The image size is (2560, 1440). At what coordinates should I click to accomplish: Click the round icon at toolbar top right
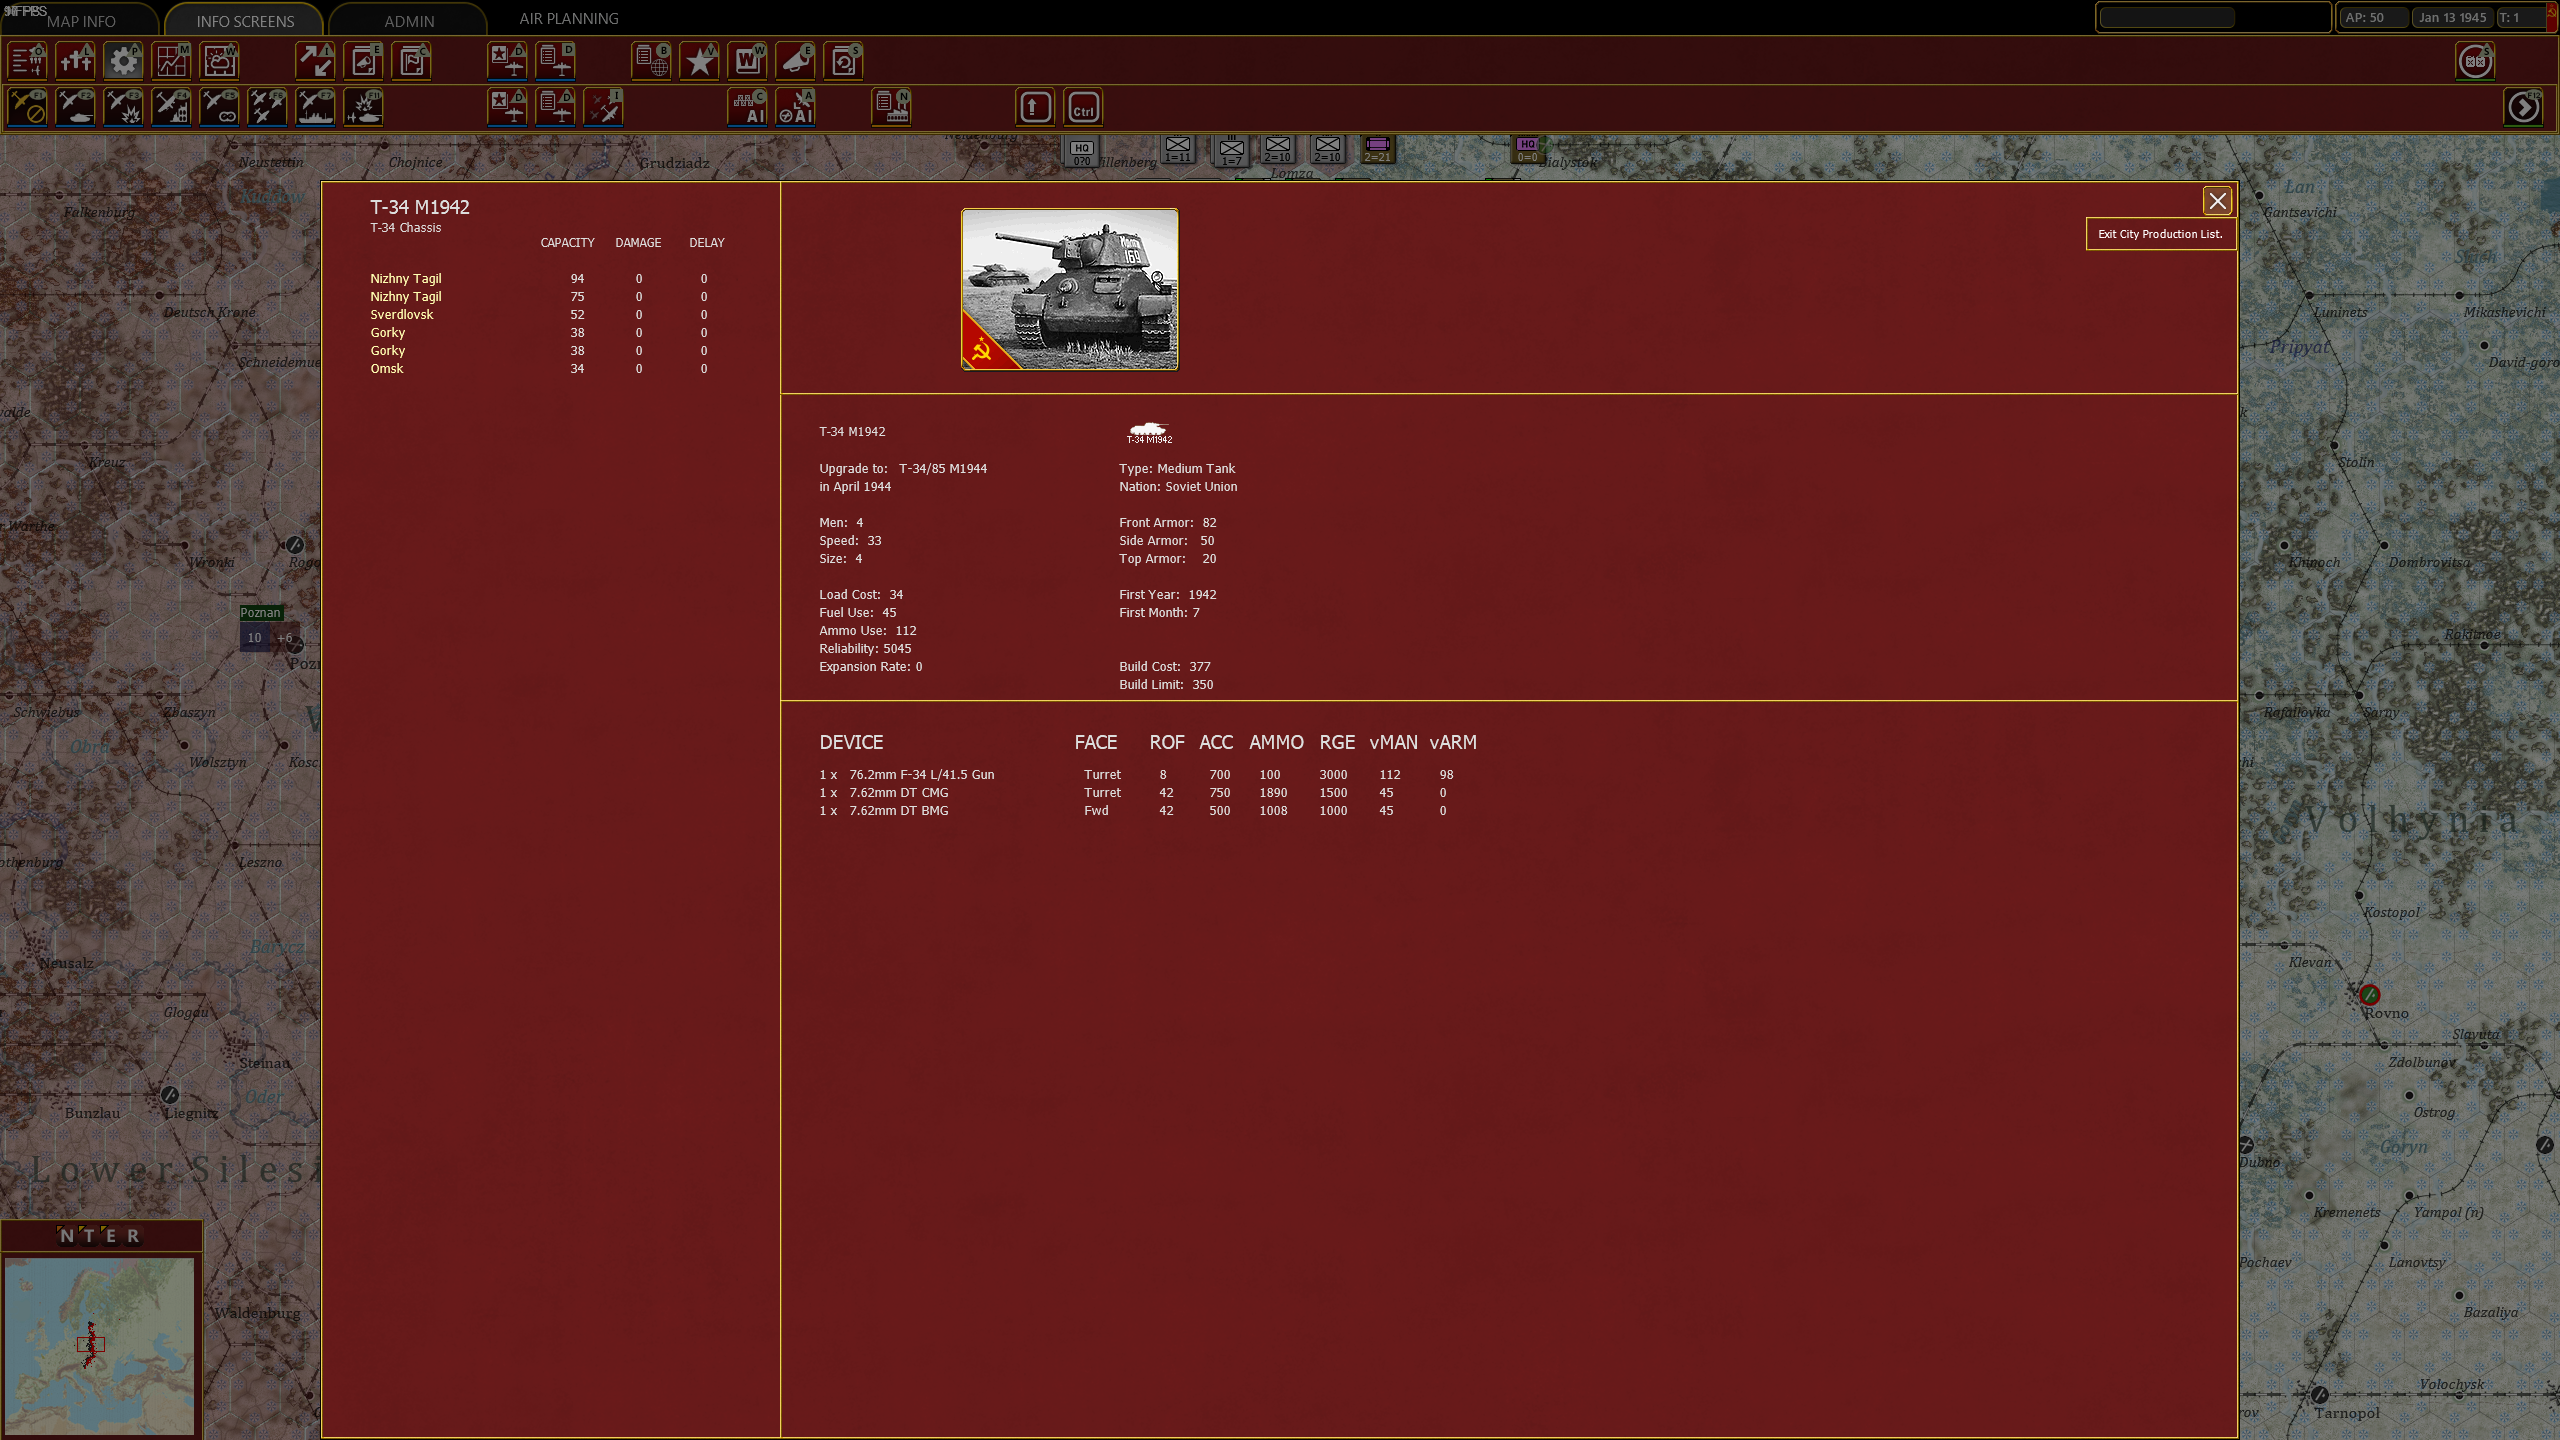click(2475, 61)
